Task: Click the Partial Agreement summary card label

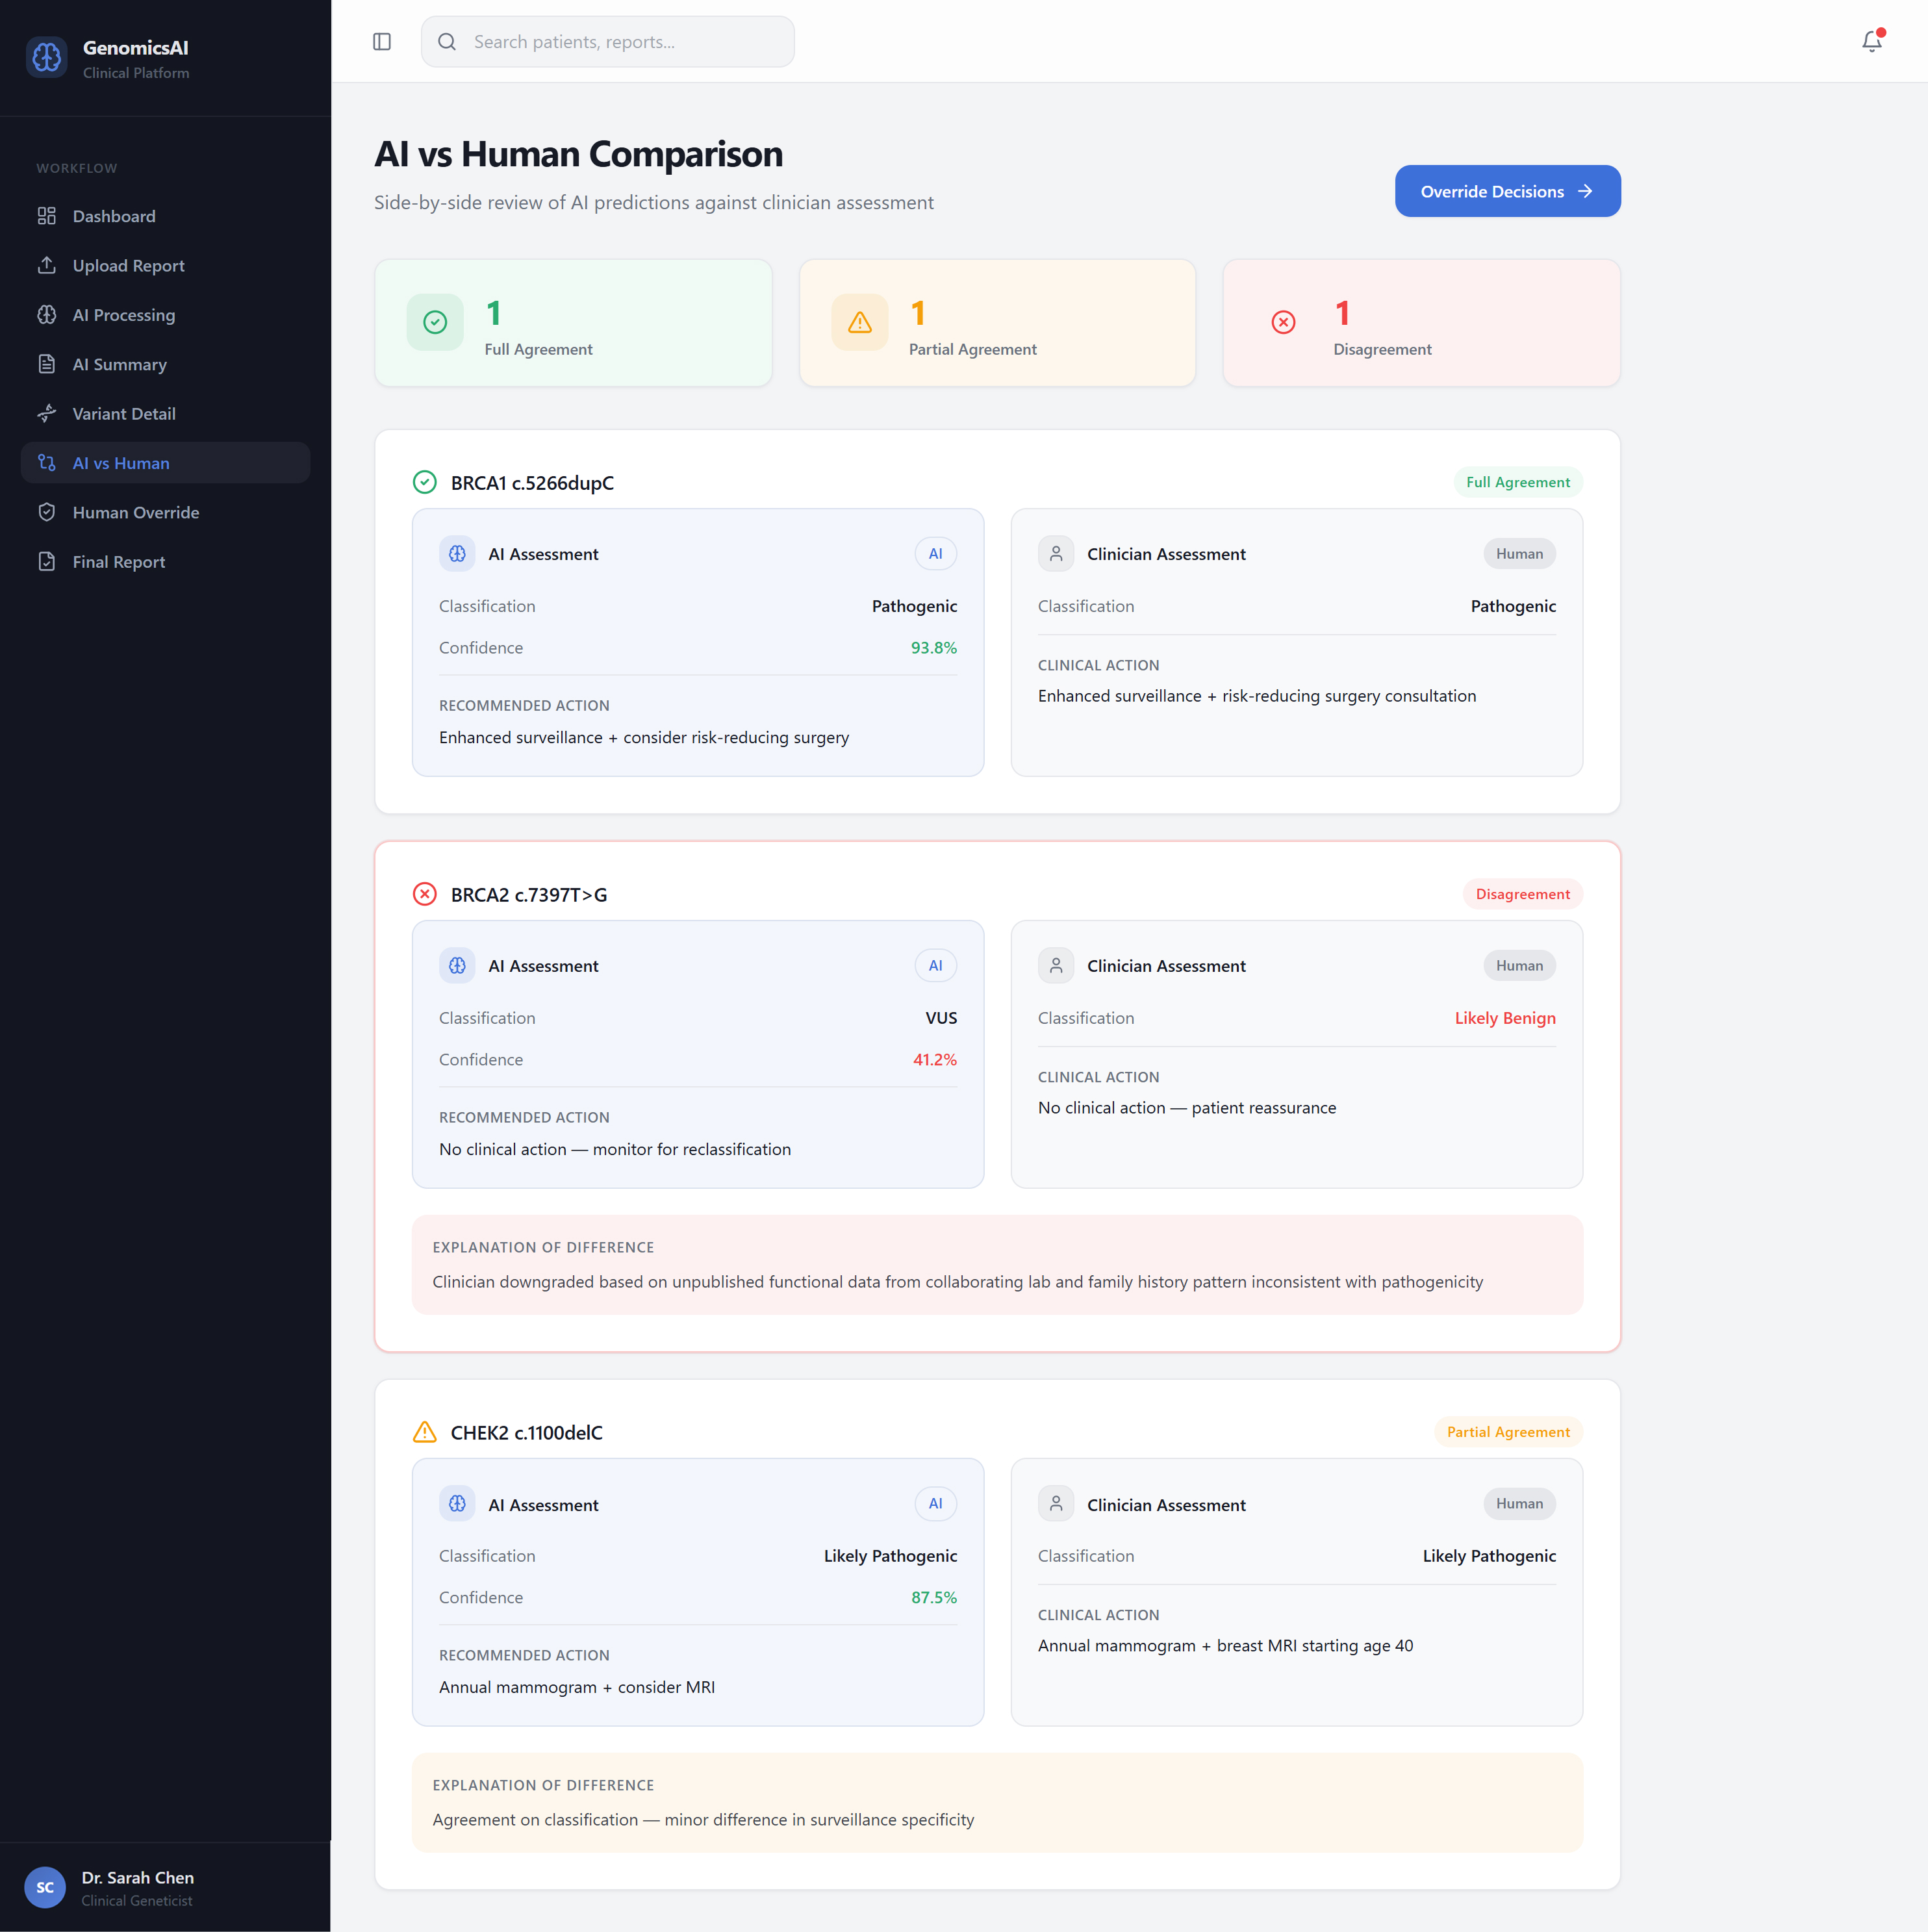Action: coord(972,349)
